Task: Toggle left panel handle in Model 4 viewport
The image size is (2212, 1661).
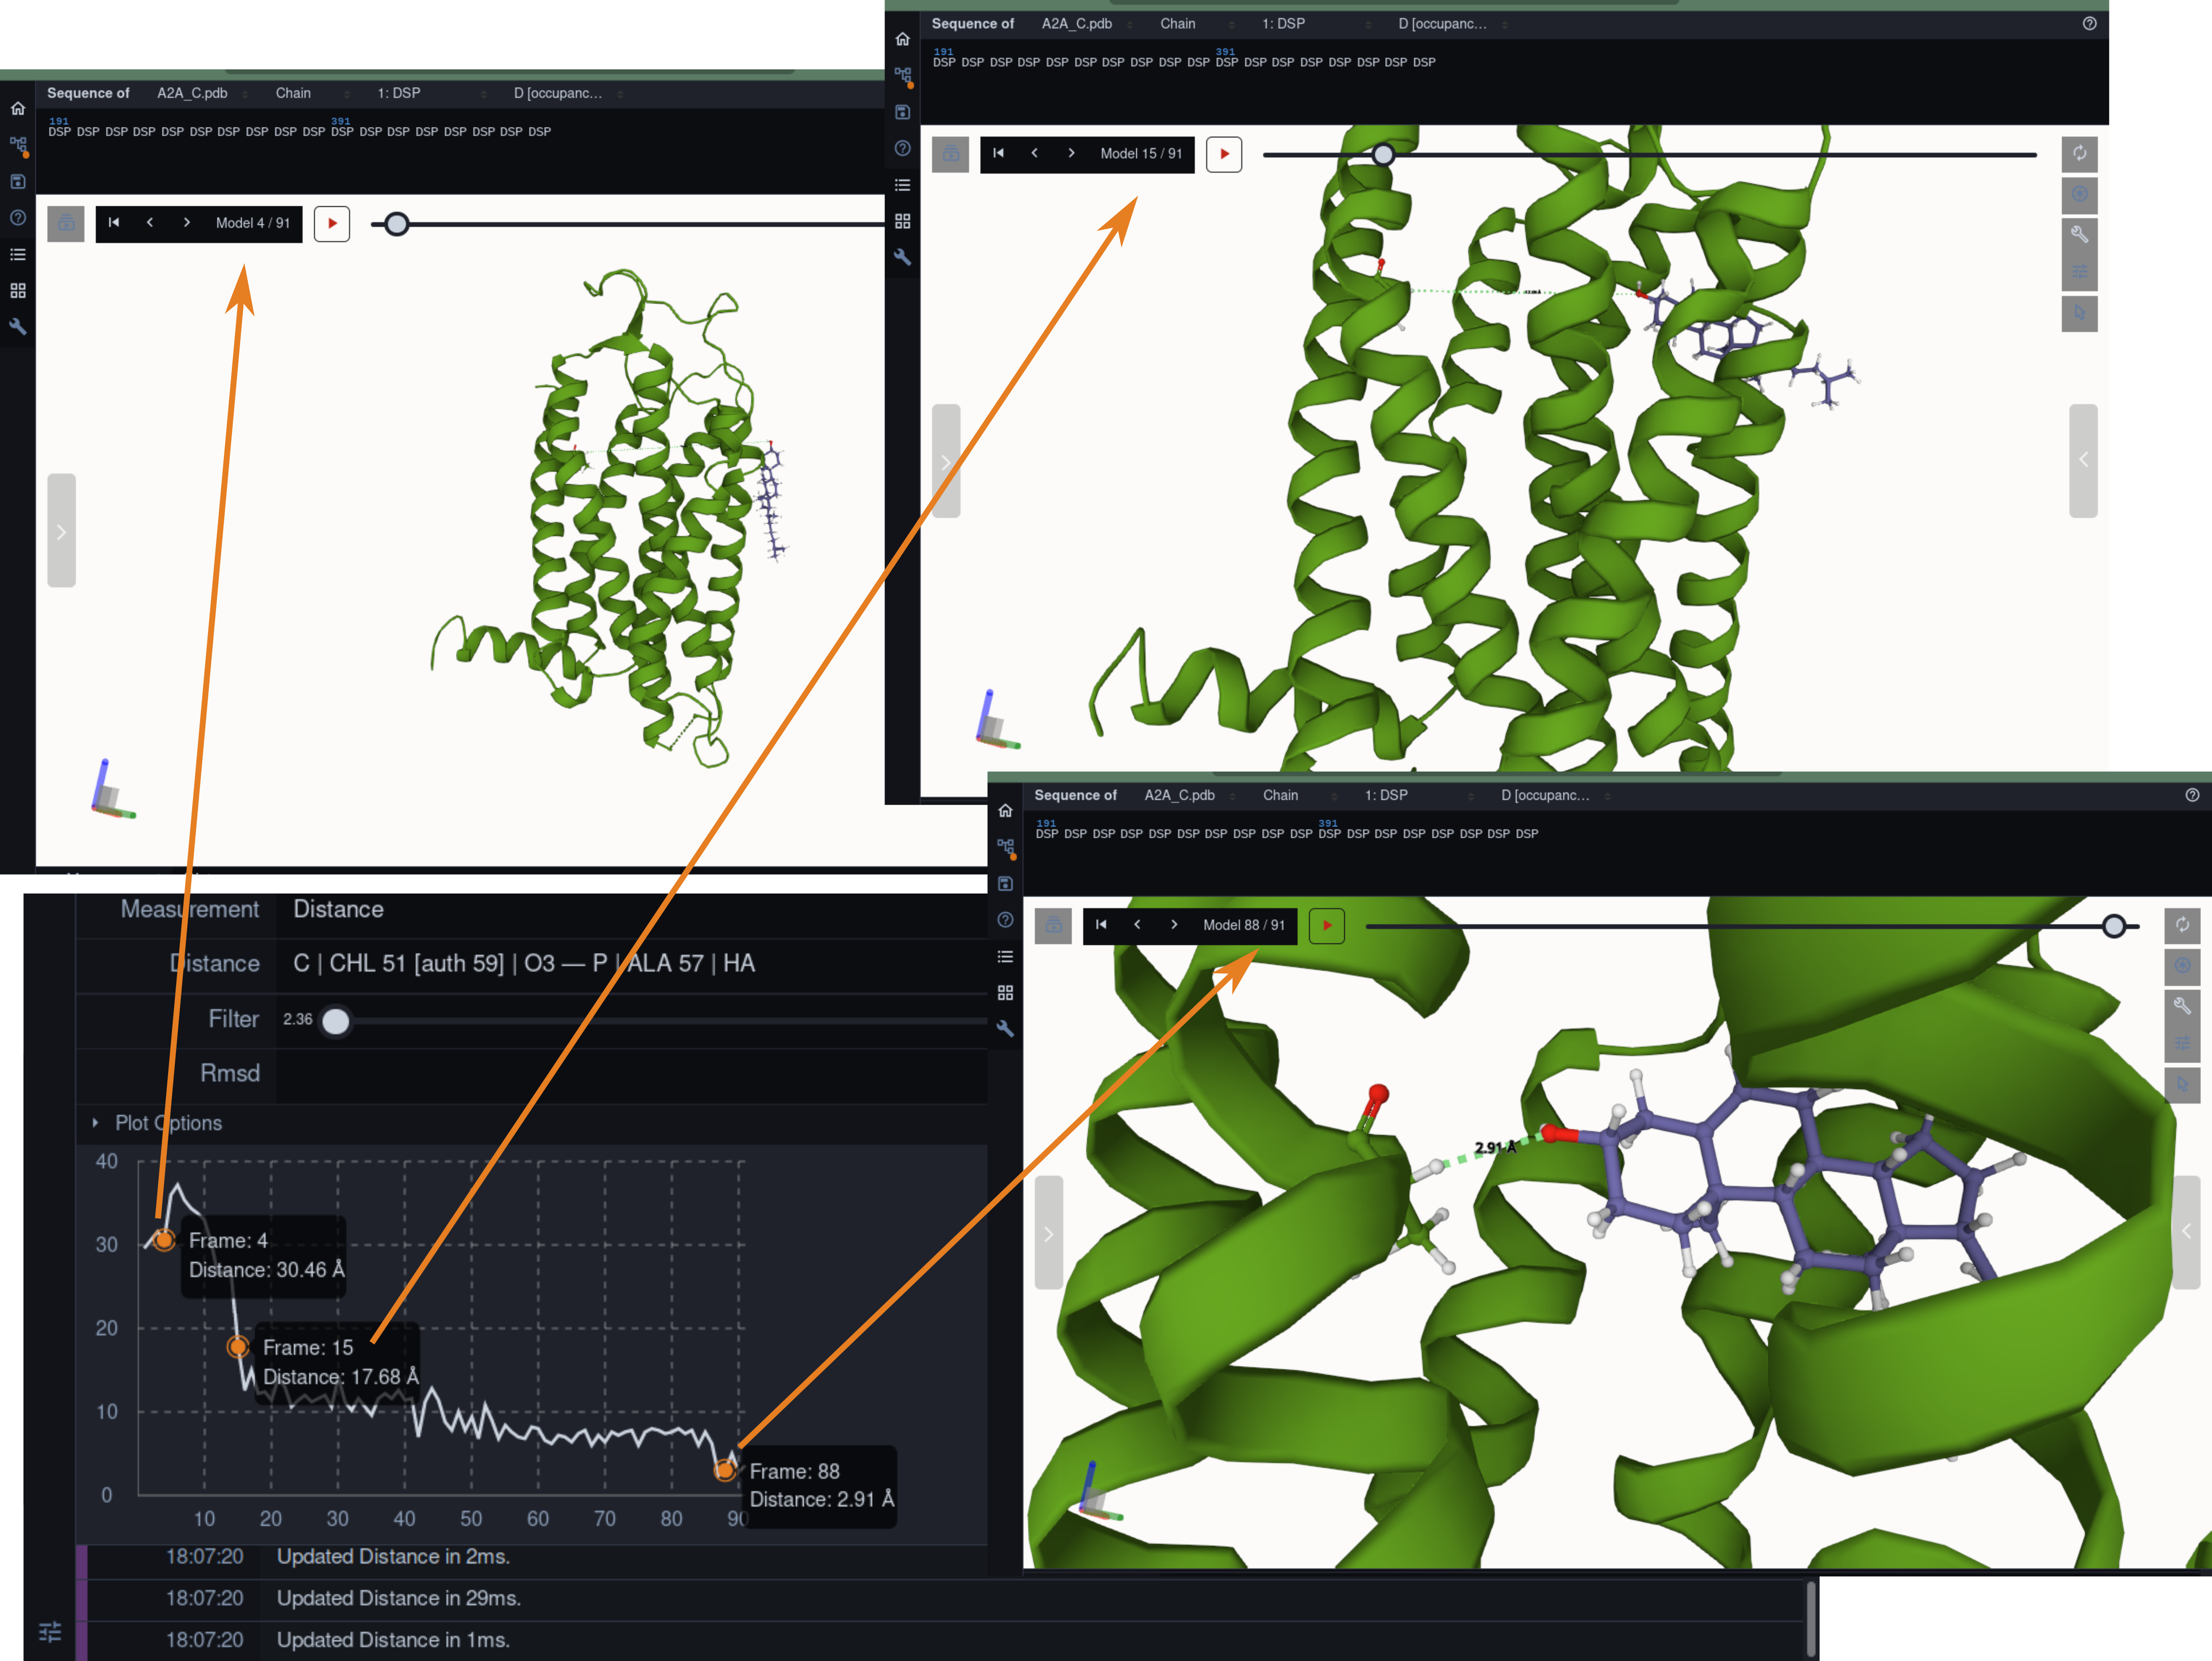Action: point(61,531)
